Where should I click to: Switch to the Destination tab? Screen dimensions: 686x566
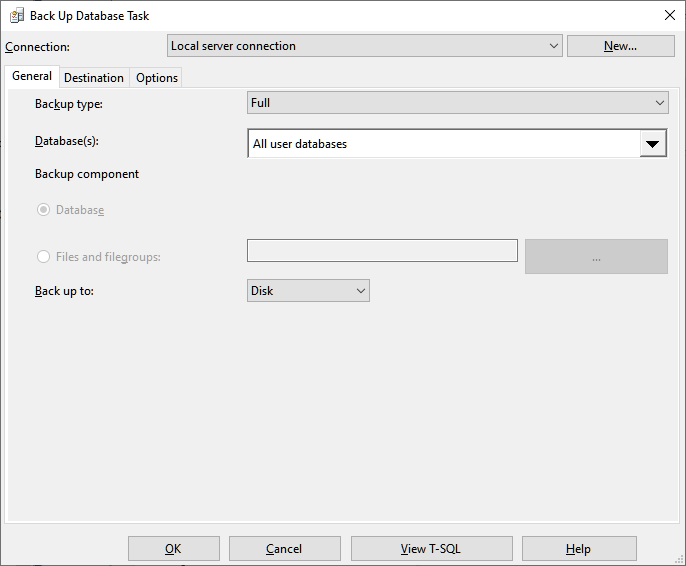coord(94,78)
